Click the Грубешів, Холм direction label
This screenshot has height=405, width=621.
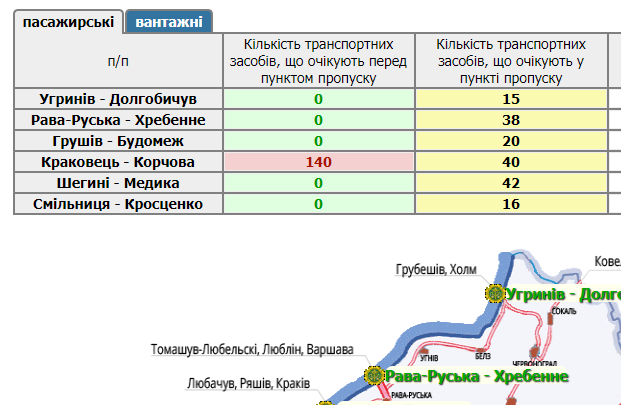pyautogui.click(x=436, y=270)
